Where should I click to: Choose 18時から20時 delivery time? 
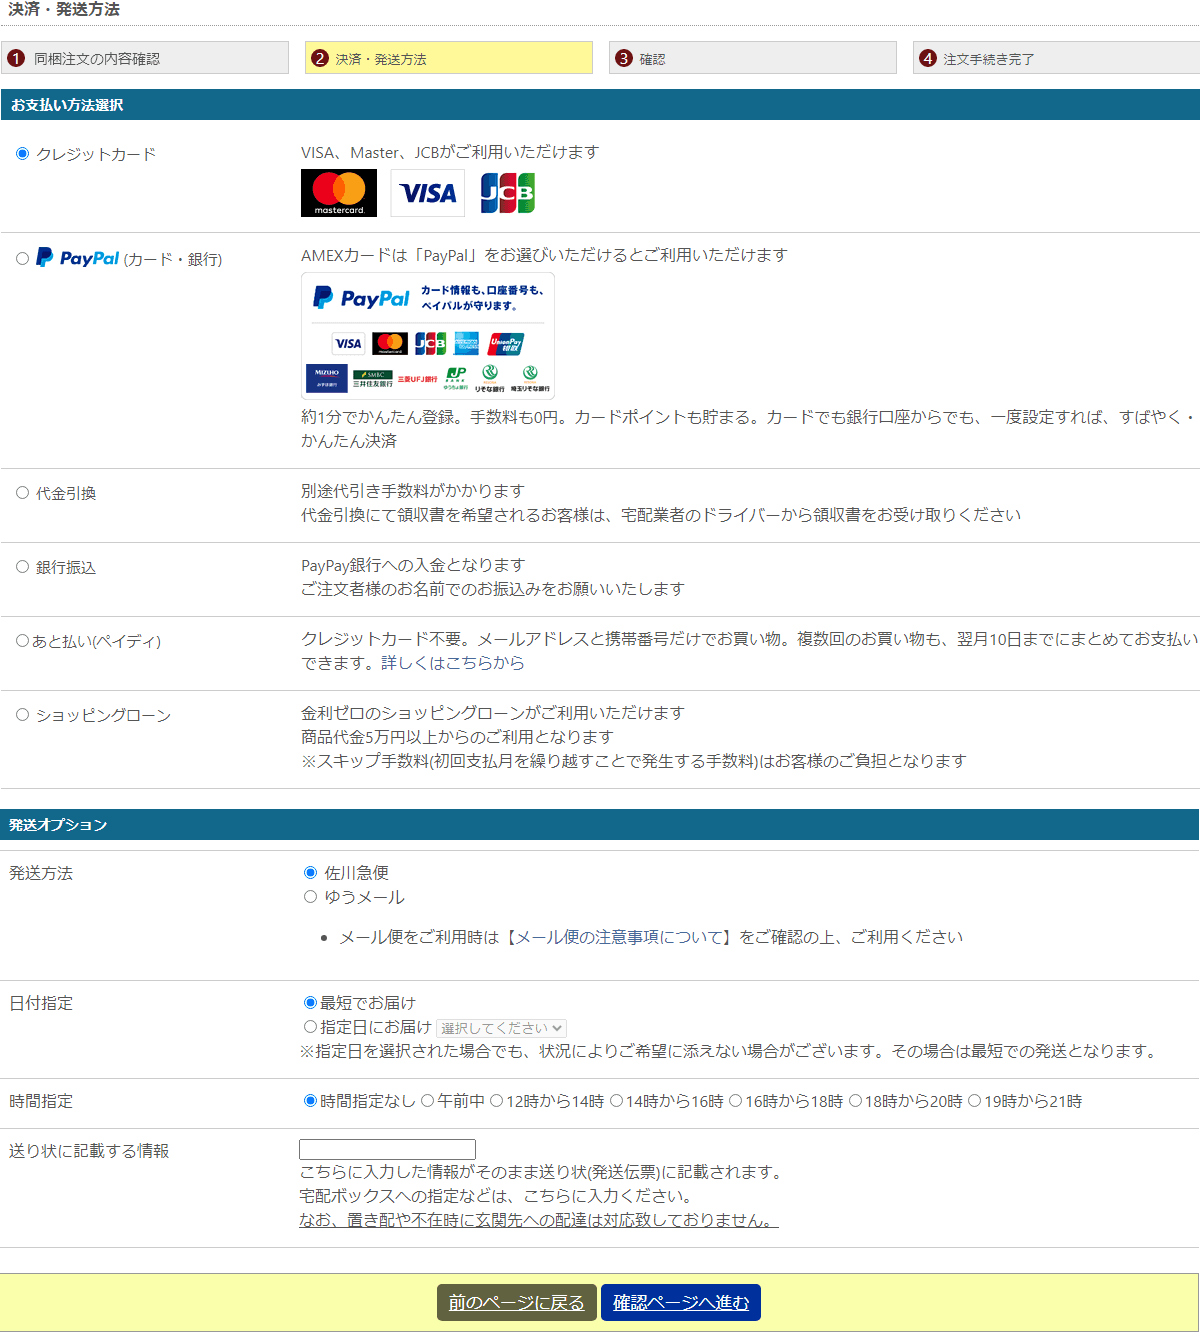pos(855,1101)
